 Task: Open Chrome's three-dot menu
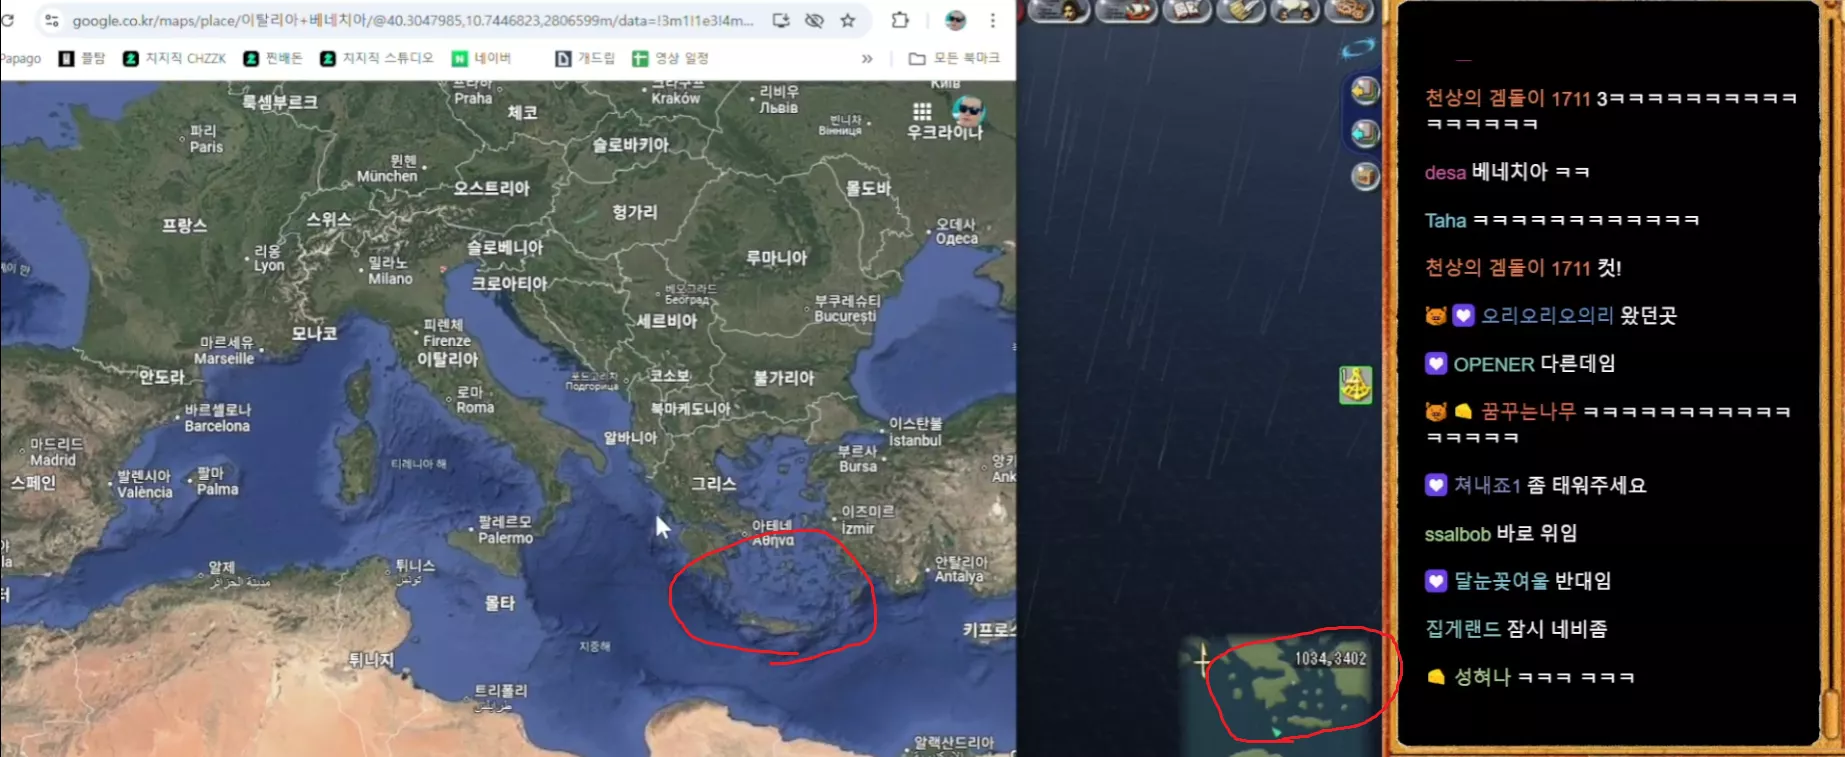tap(992, 20)
